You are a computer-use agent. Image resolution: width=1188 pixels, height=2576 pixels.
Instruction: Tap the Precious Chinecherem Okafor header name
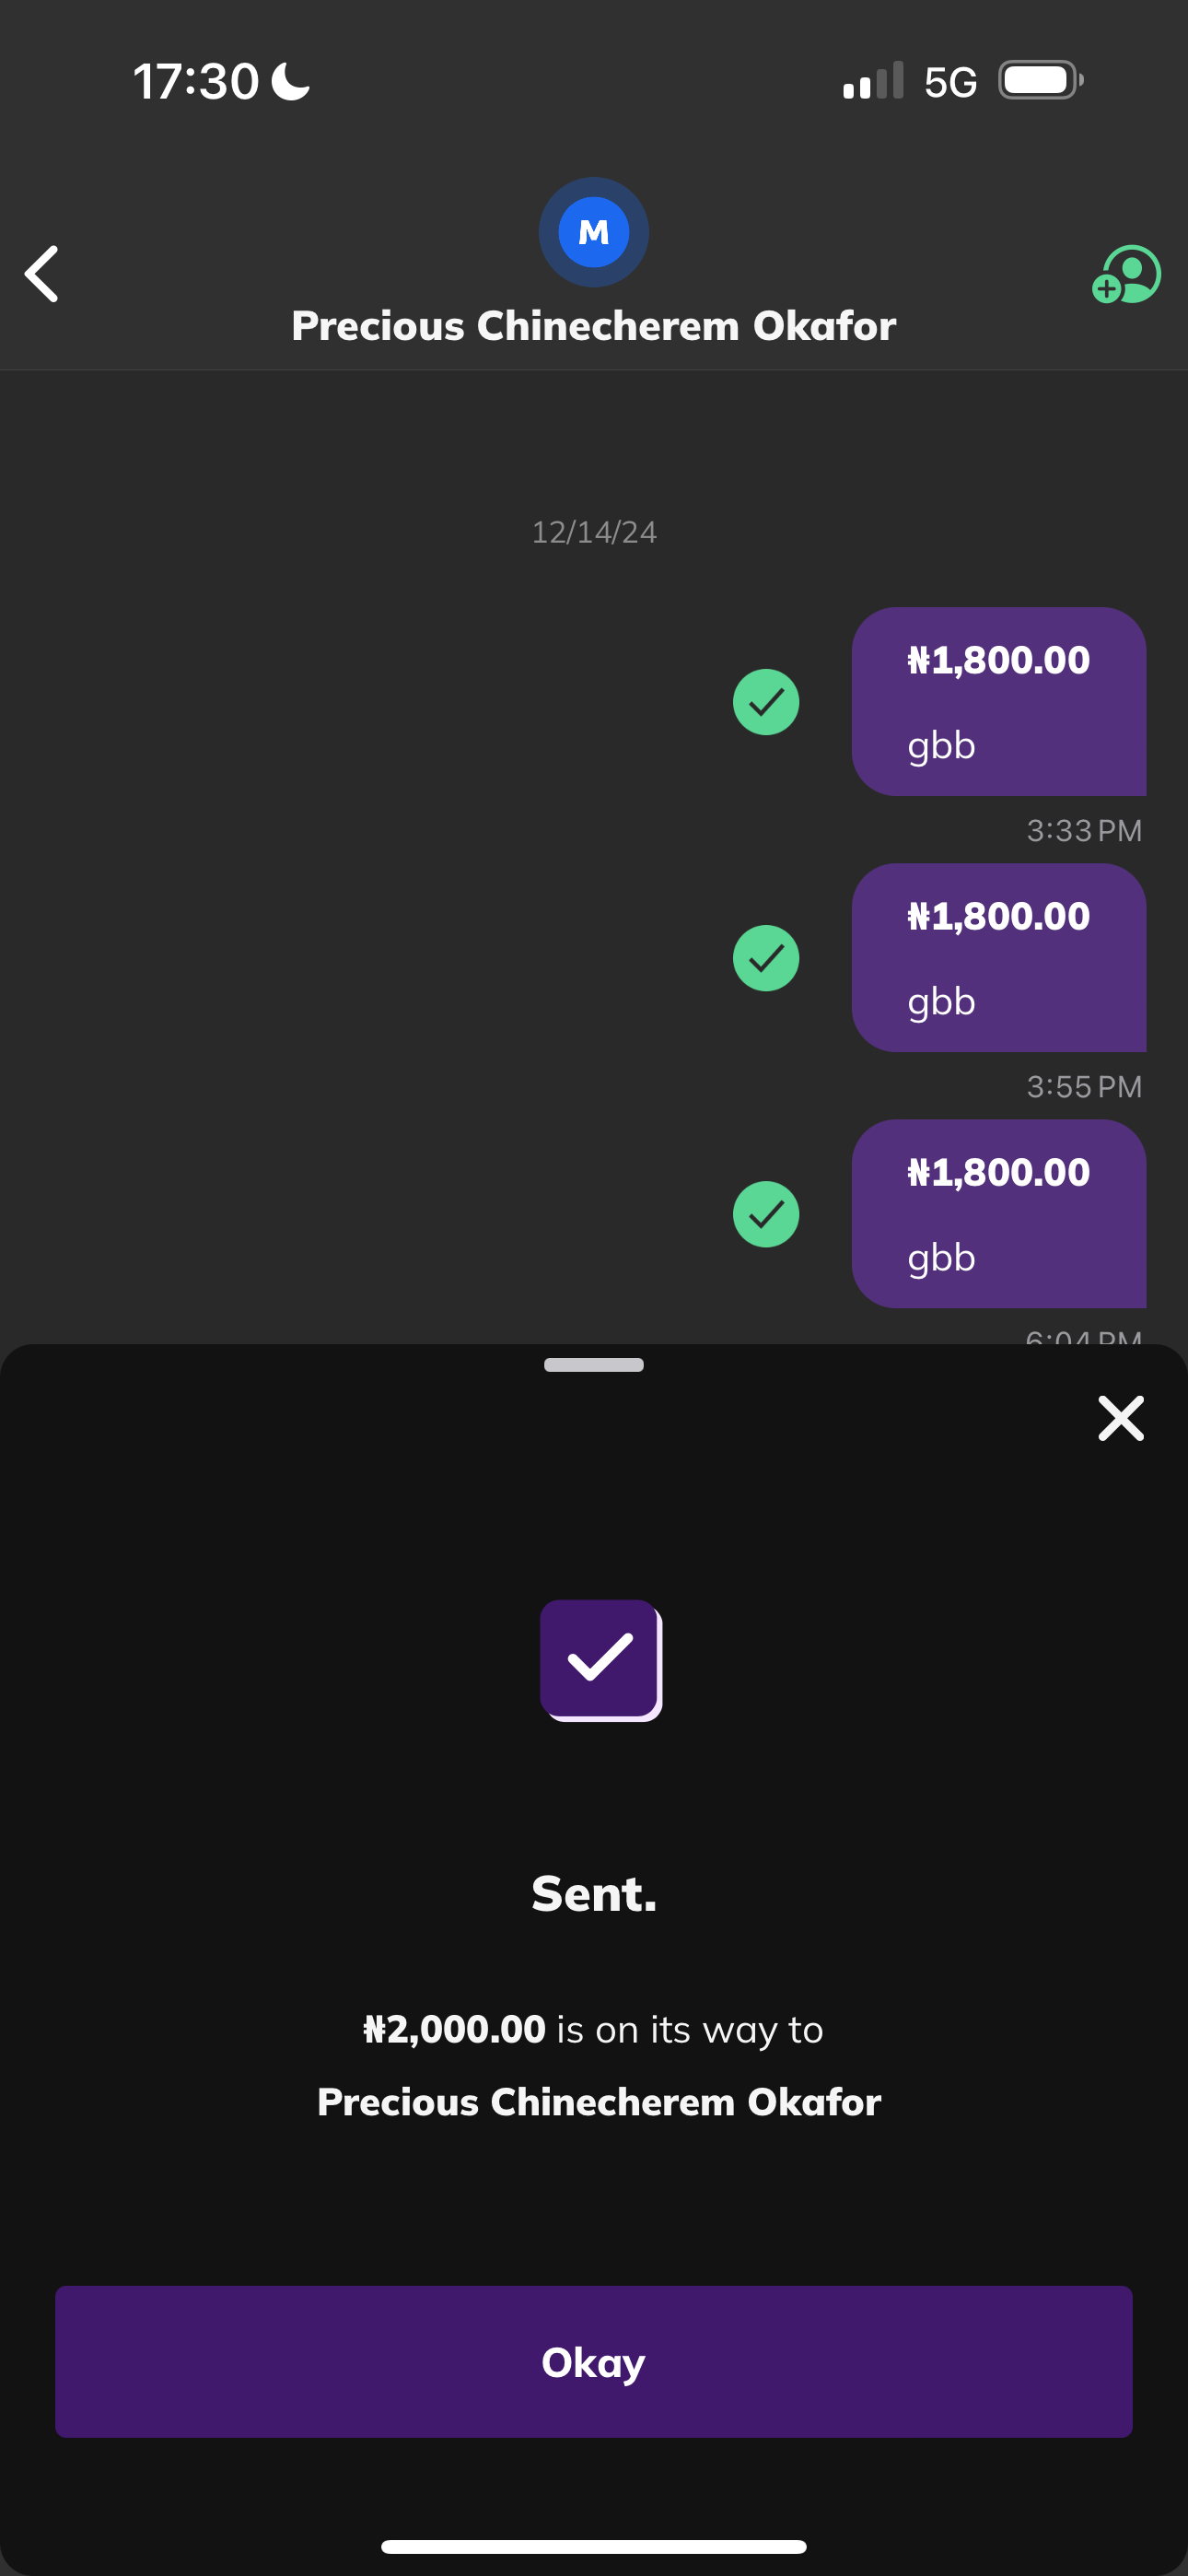[594, 326]
